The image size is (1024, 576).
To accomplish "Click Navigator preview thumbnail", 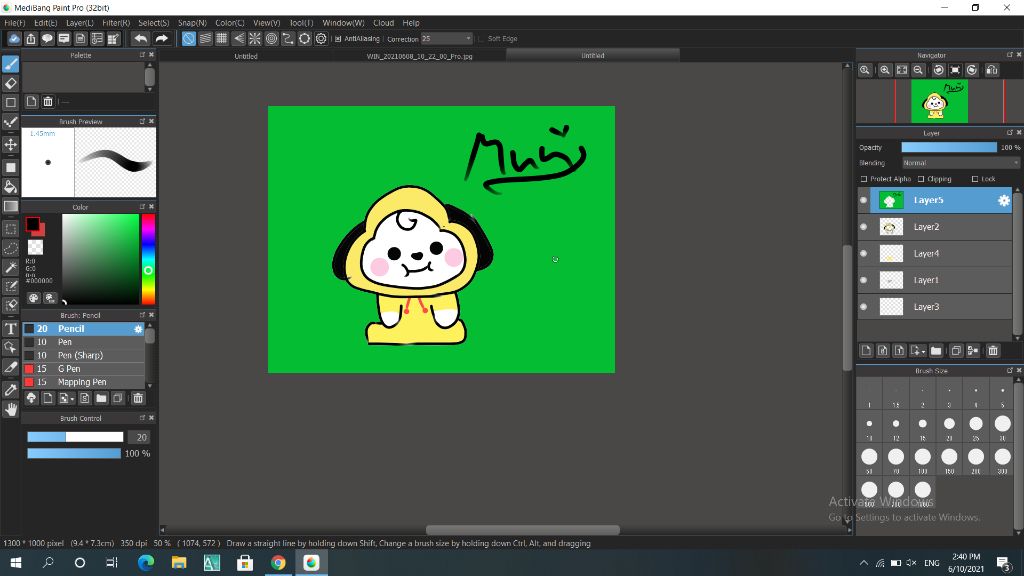I will pyautogui.click(x=939, y=101).
